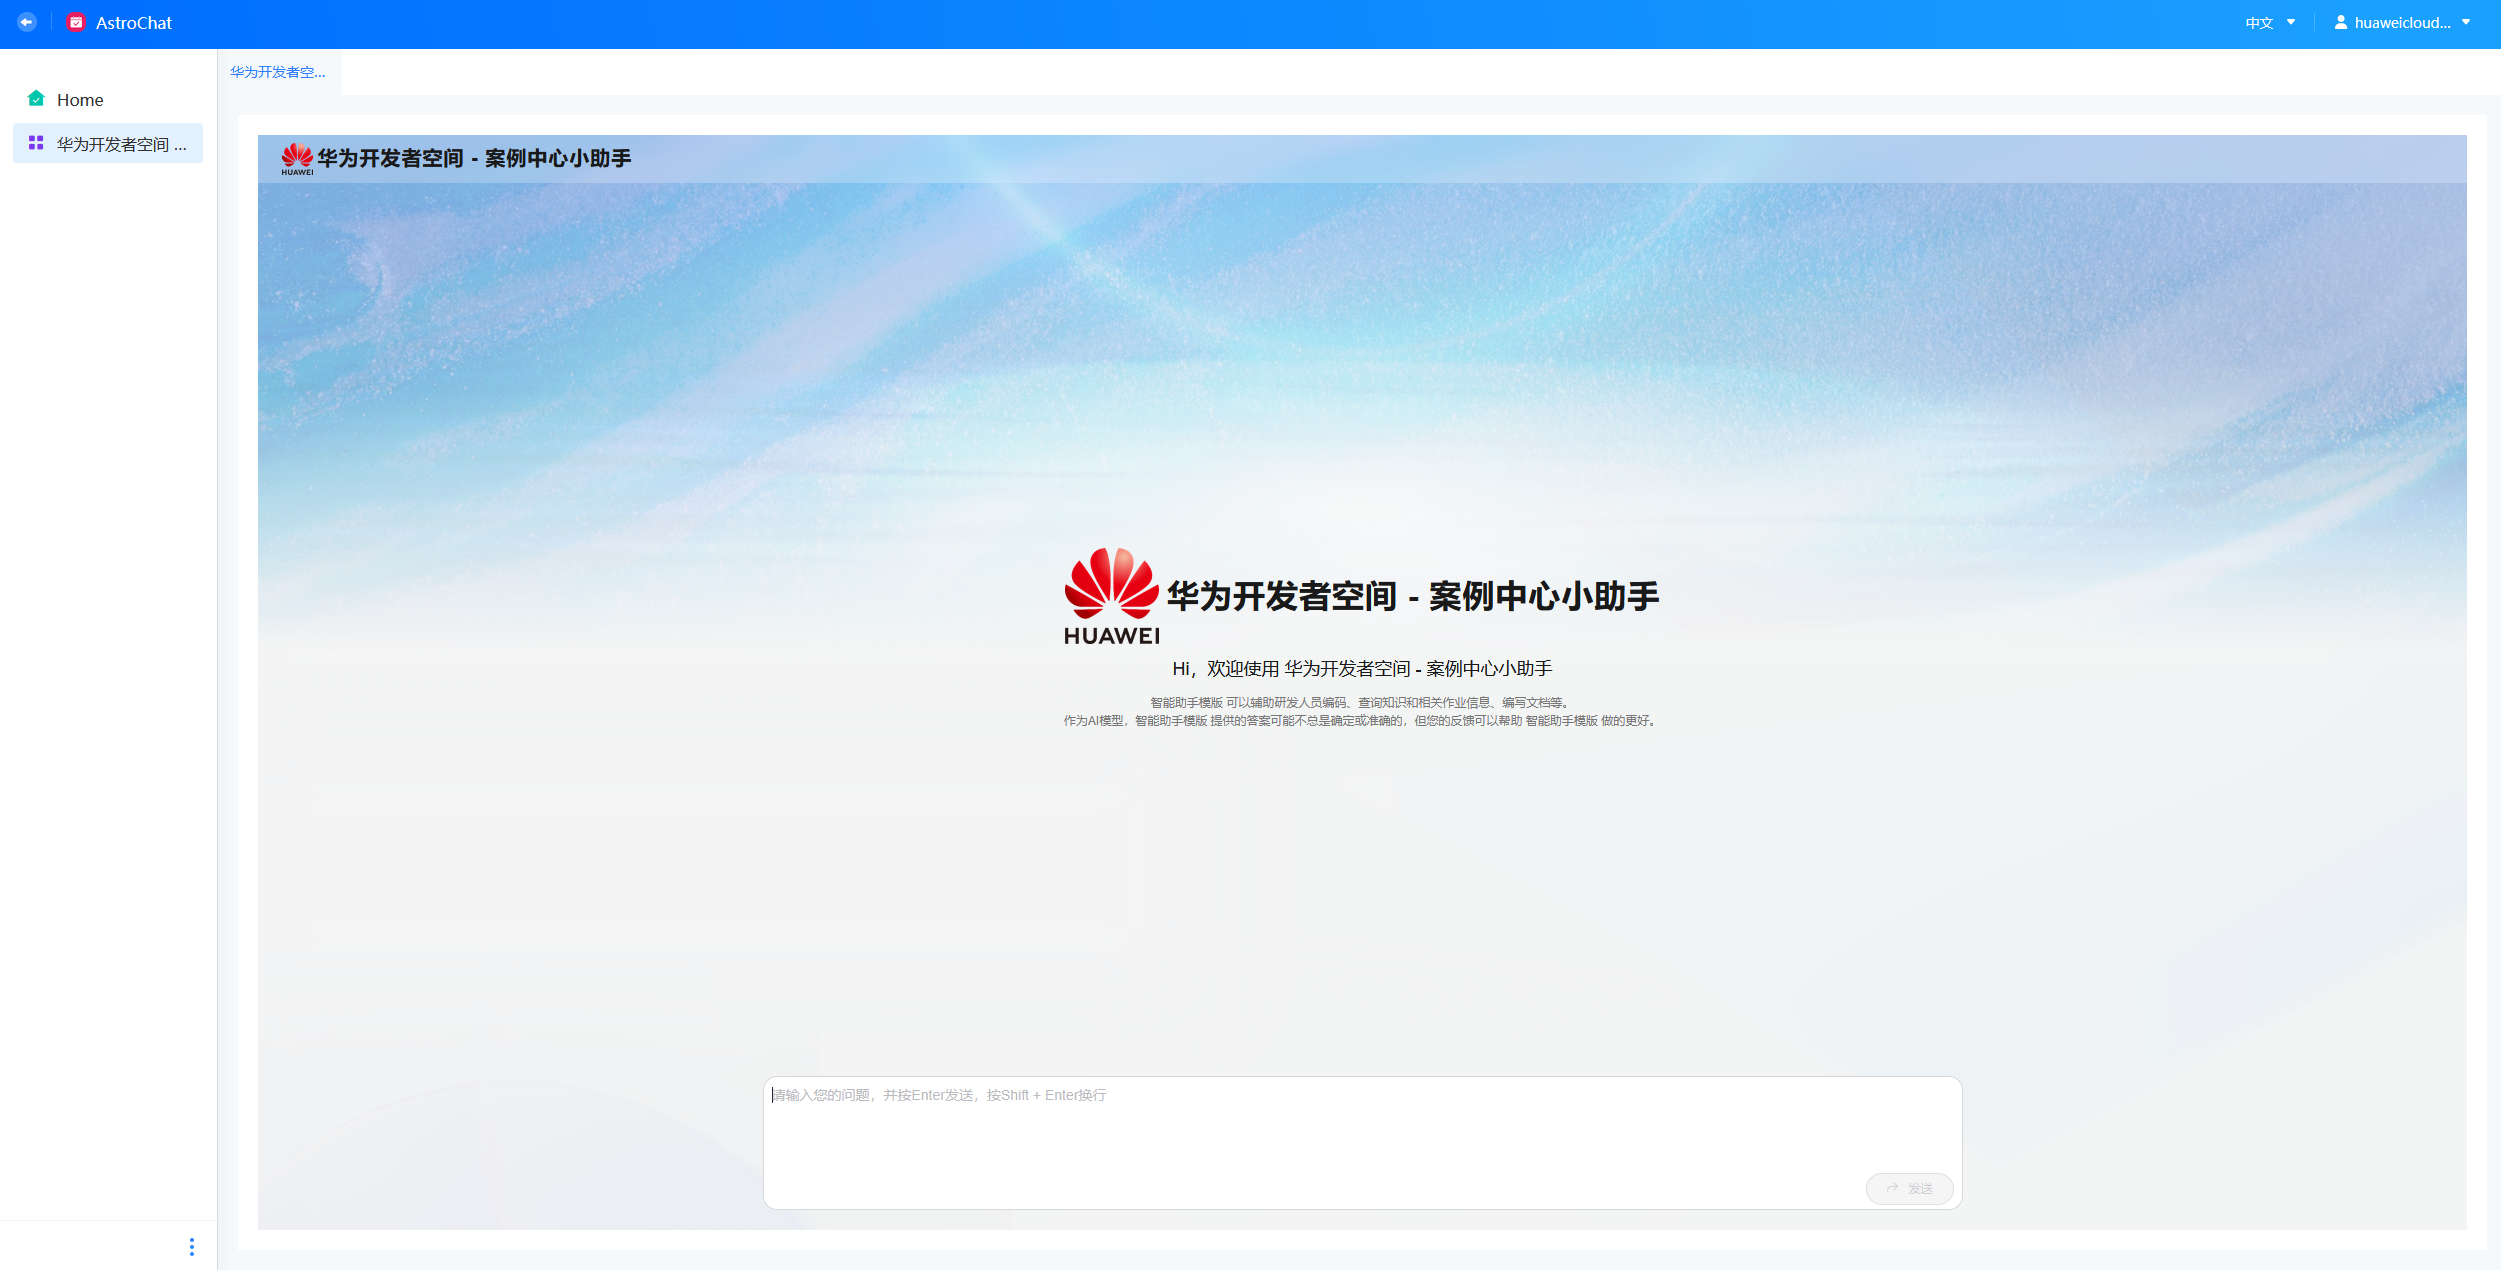Image resolution: width=2501 pixels, height=1270 pixels.
Task: Open the huaweicloud account dropdown
Action: point(2403,23)
